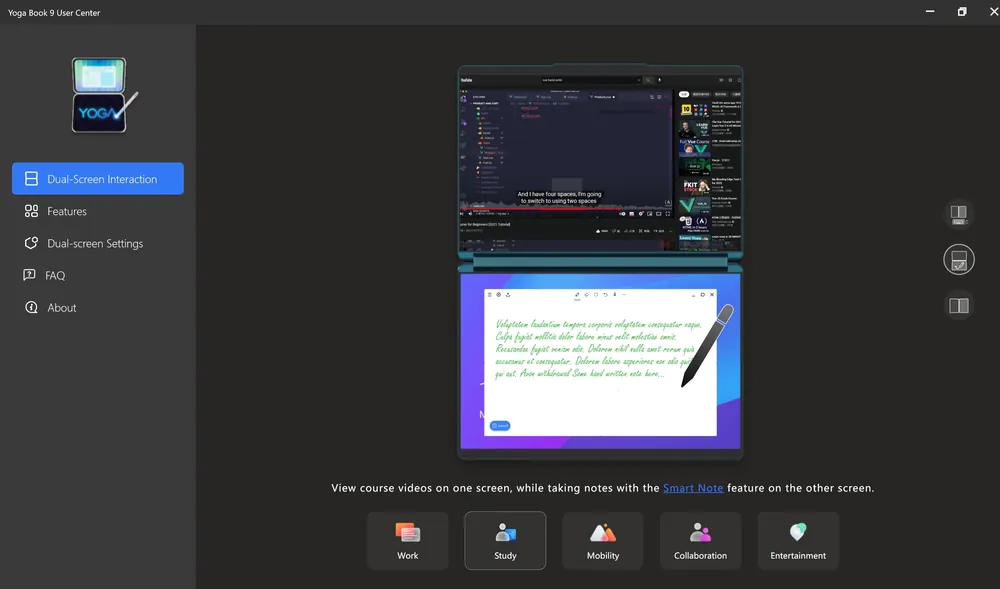Select the Mobility scenario card
Screen dimensions: 1000x589
click(603, 541)
